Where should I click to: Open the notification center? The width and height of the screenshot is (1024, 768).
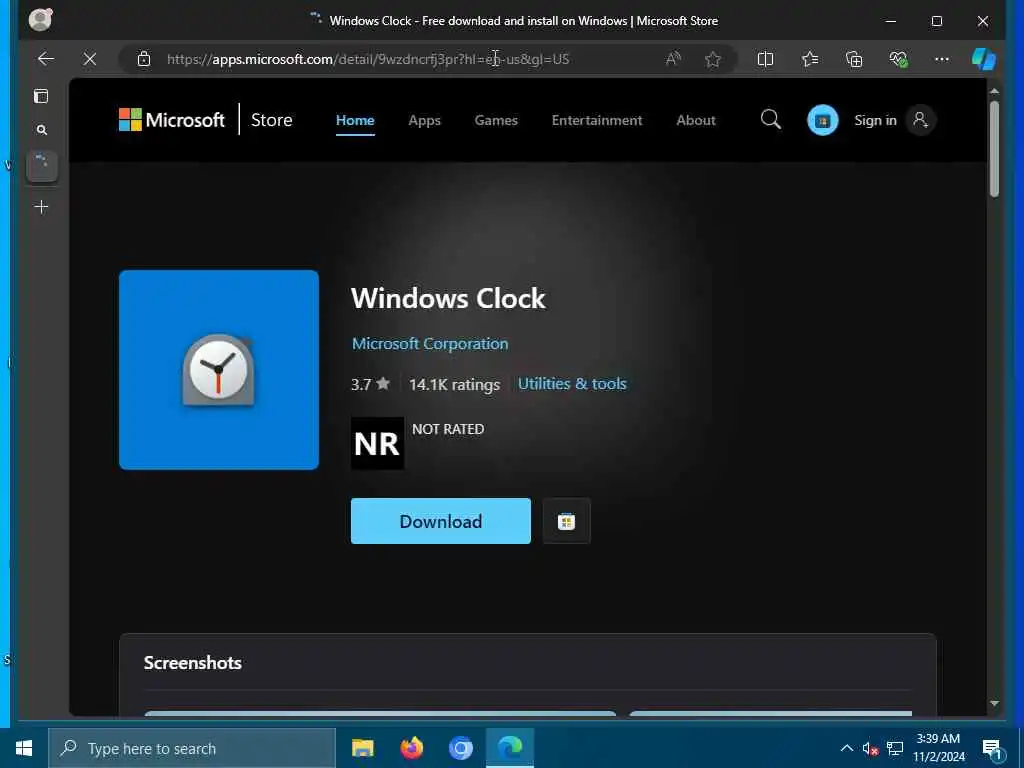pyautogui.click(x=993, y=749)
